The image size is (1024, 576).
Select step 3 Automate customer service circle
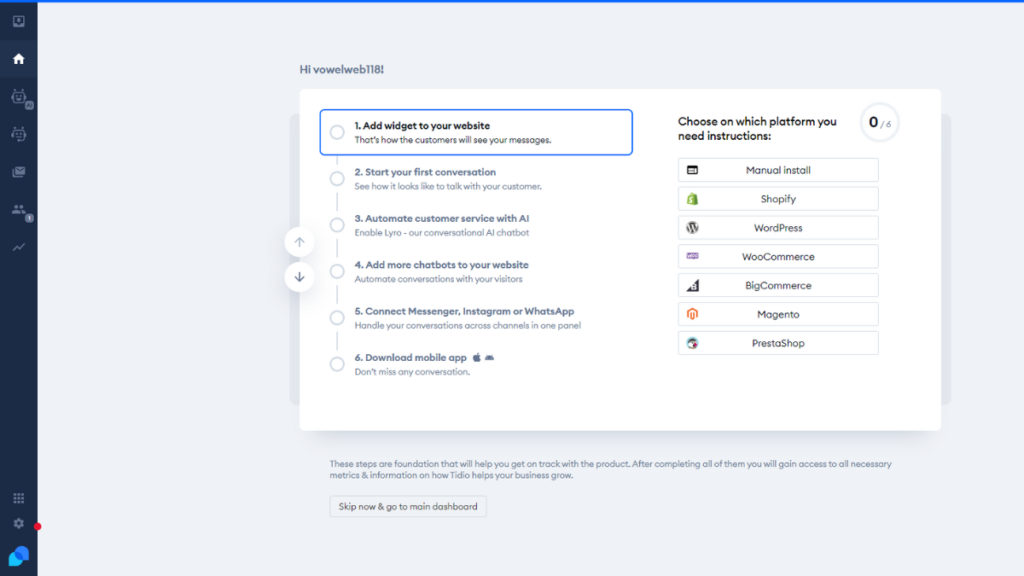pyautogui.click(x=337, y=225)
